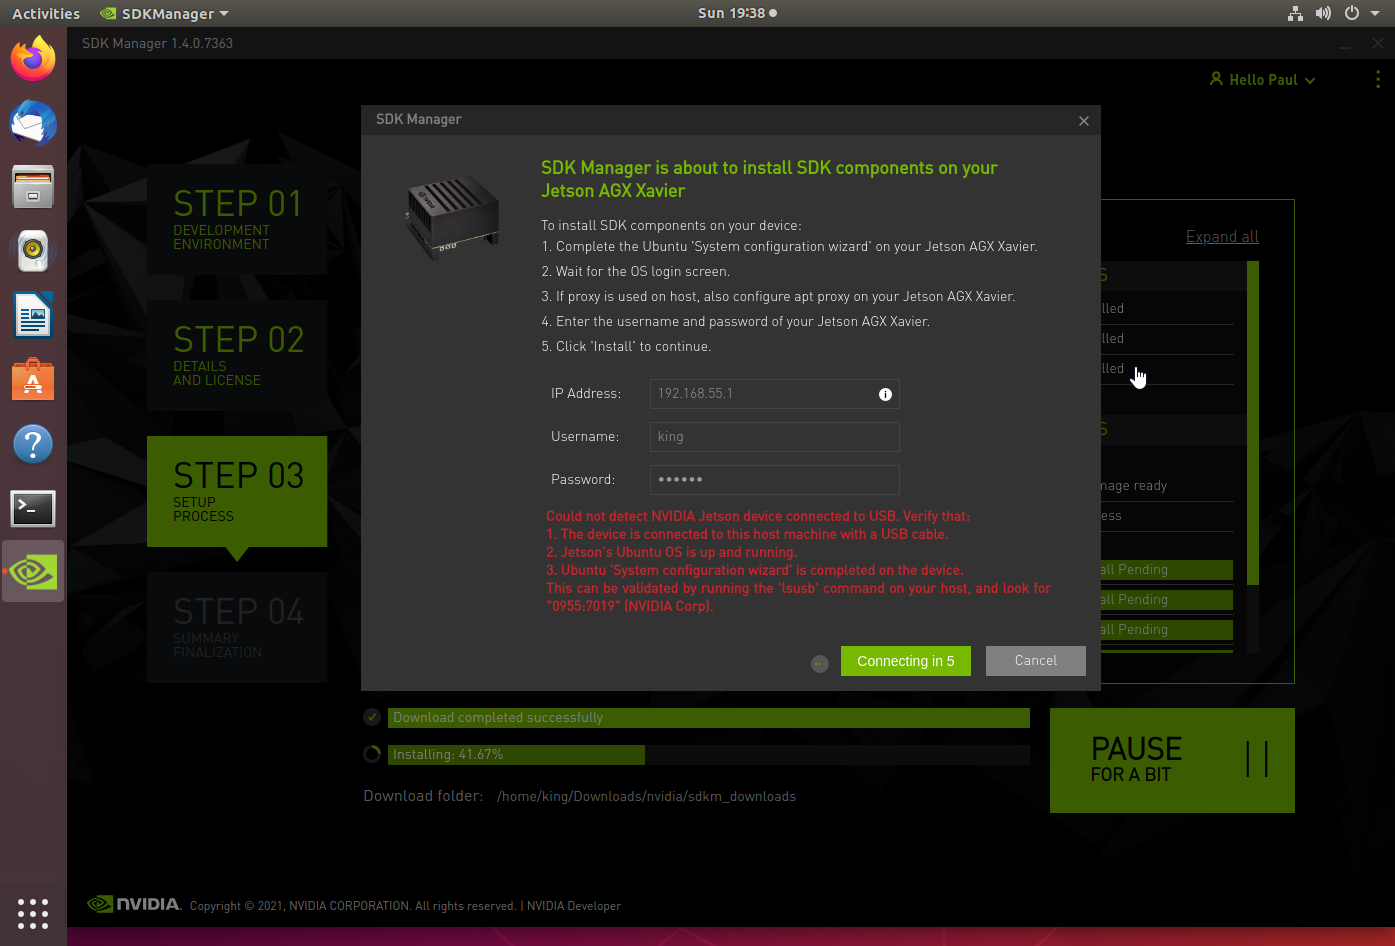Screen dimensions: 1395x946
Task: Launch LibreOffice Writer from the dock
Action: [33, 315]
